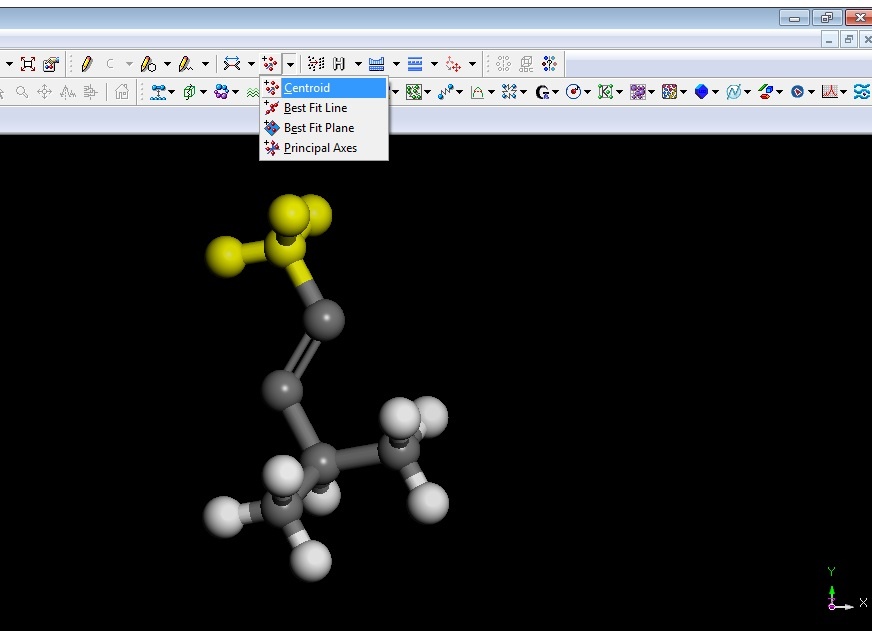
Task: Click the blue ruler-like toolbar icon
Action: (x=376, y=64)
